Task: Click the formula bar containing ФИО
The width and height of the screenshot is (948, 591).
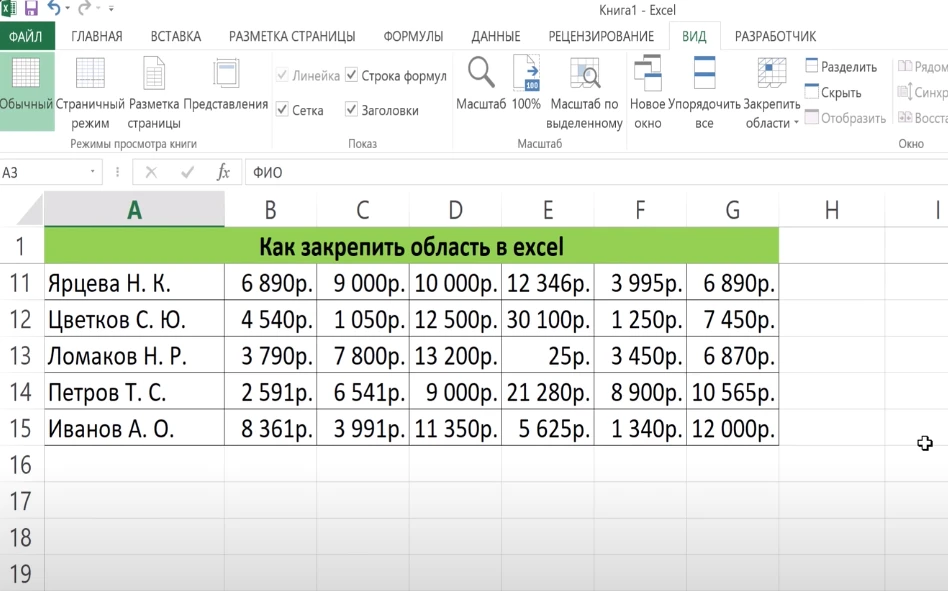Action: point(590,173)
